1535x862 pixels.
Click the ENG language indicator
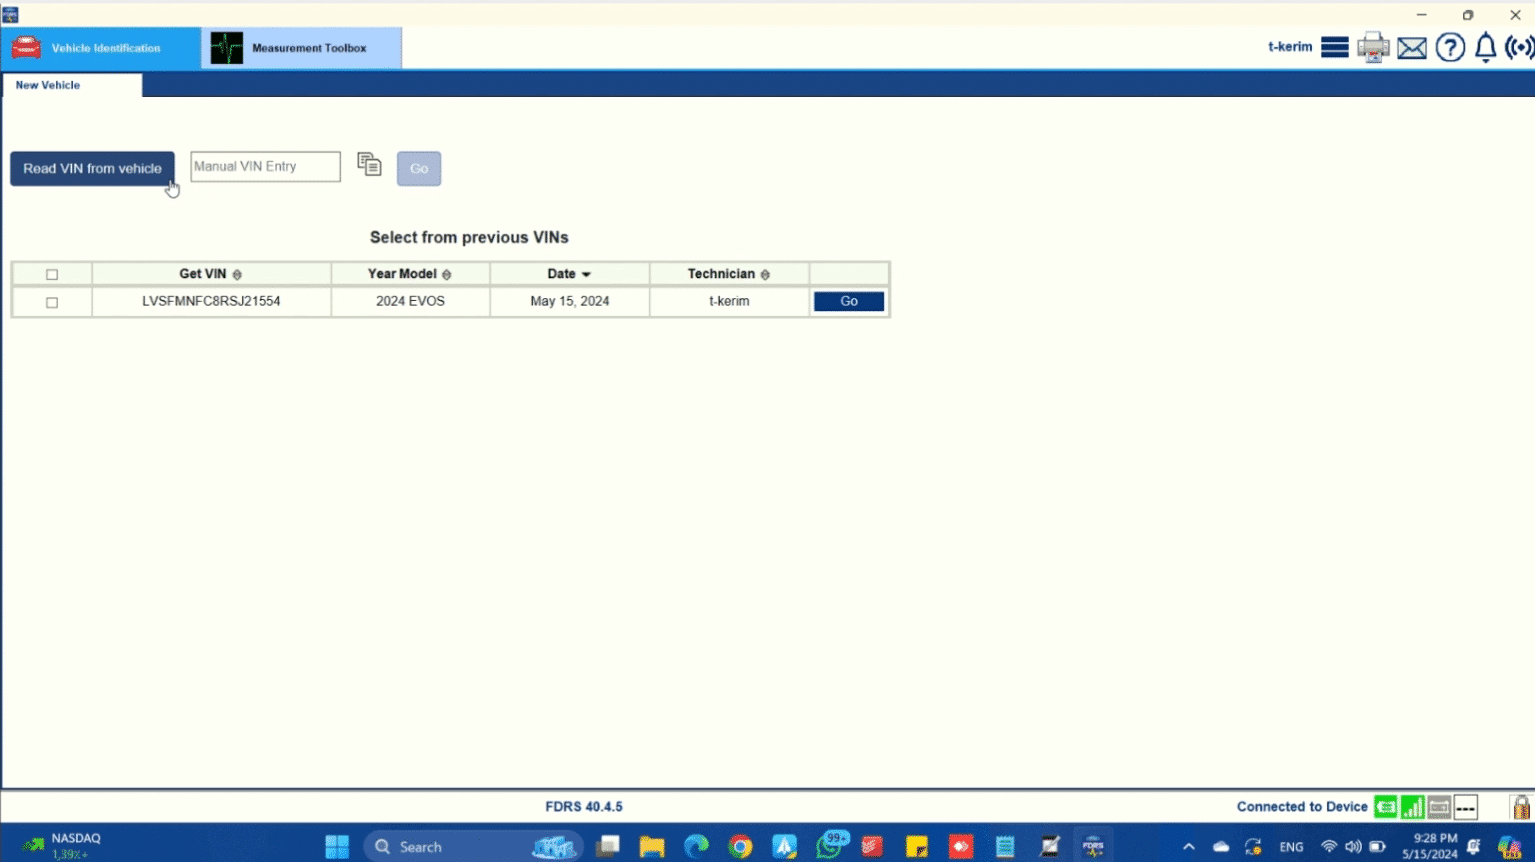click(1291, 847)
